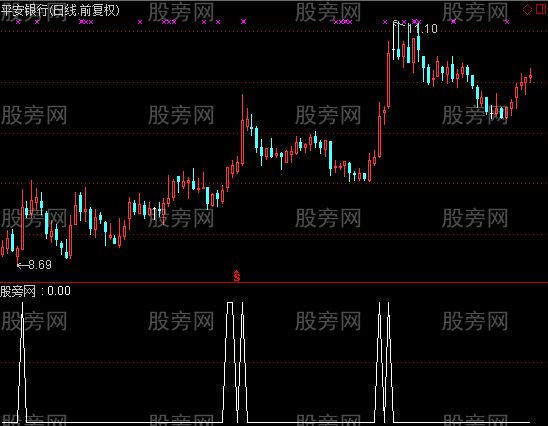Select the 平安银行(日线.前复权) chart title
This screenshot has width=548, height=426.
(60, 10)
